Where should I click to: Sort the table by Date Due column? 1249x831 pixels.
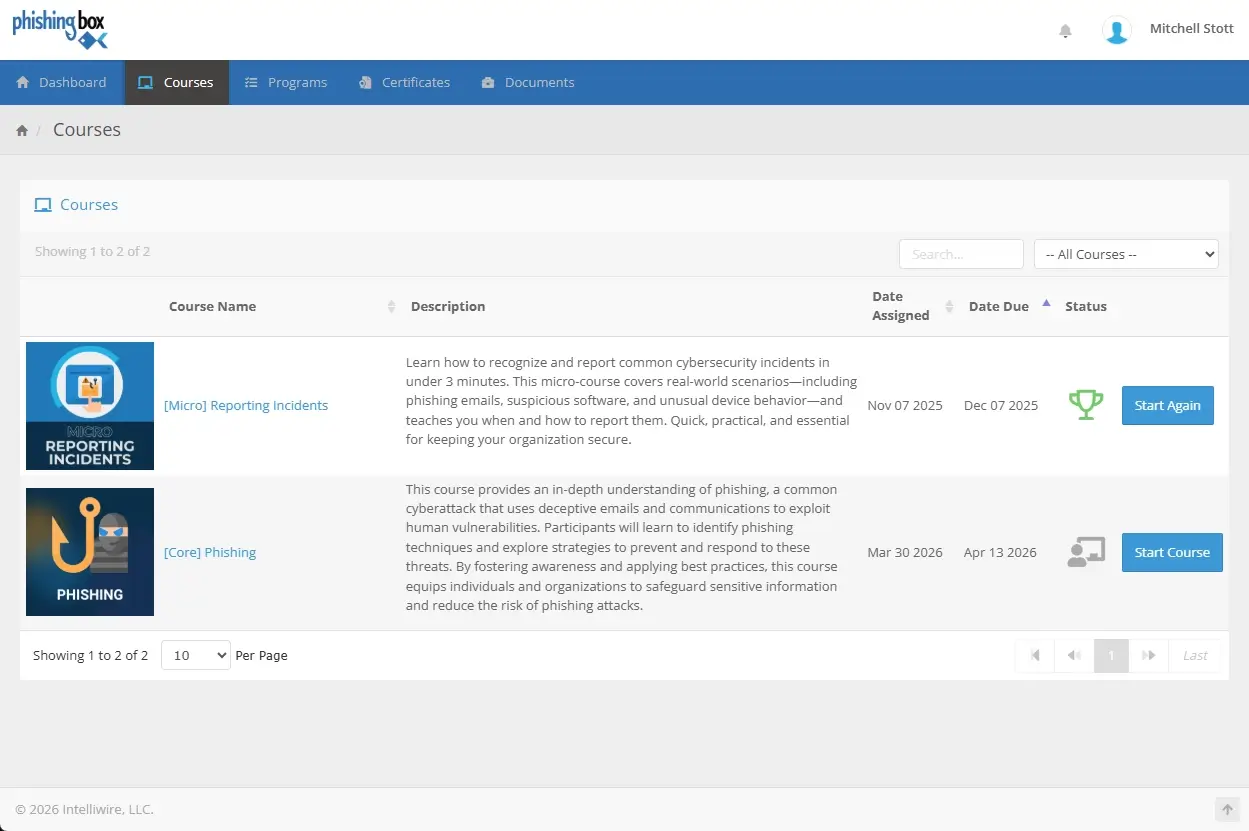click(998, 306)
